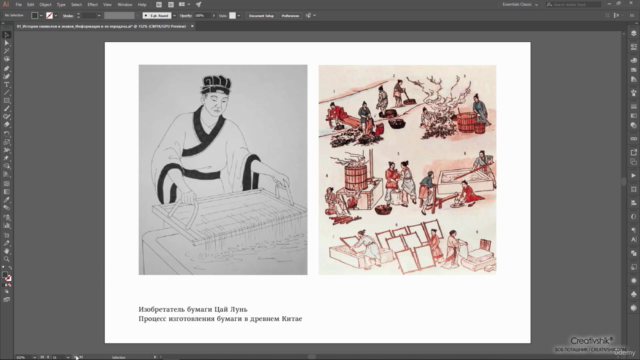Open the stroke color dropdown arrow

click(x=56, y=16)
